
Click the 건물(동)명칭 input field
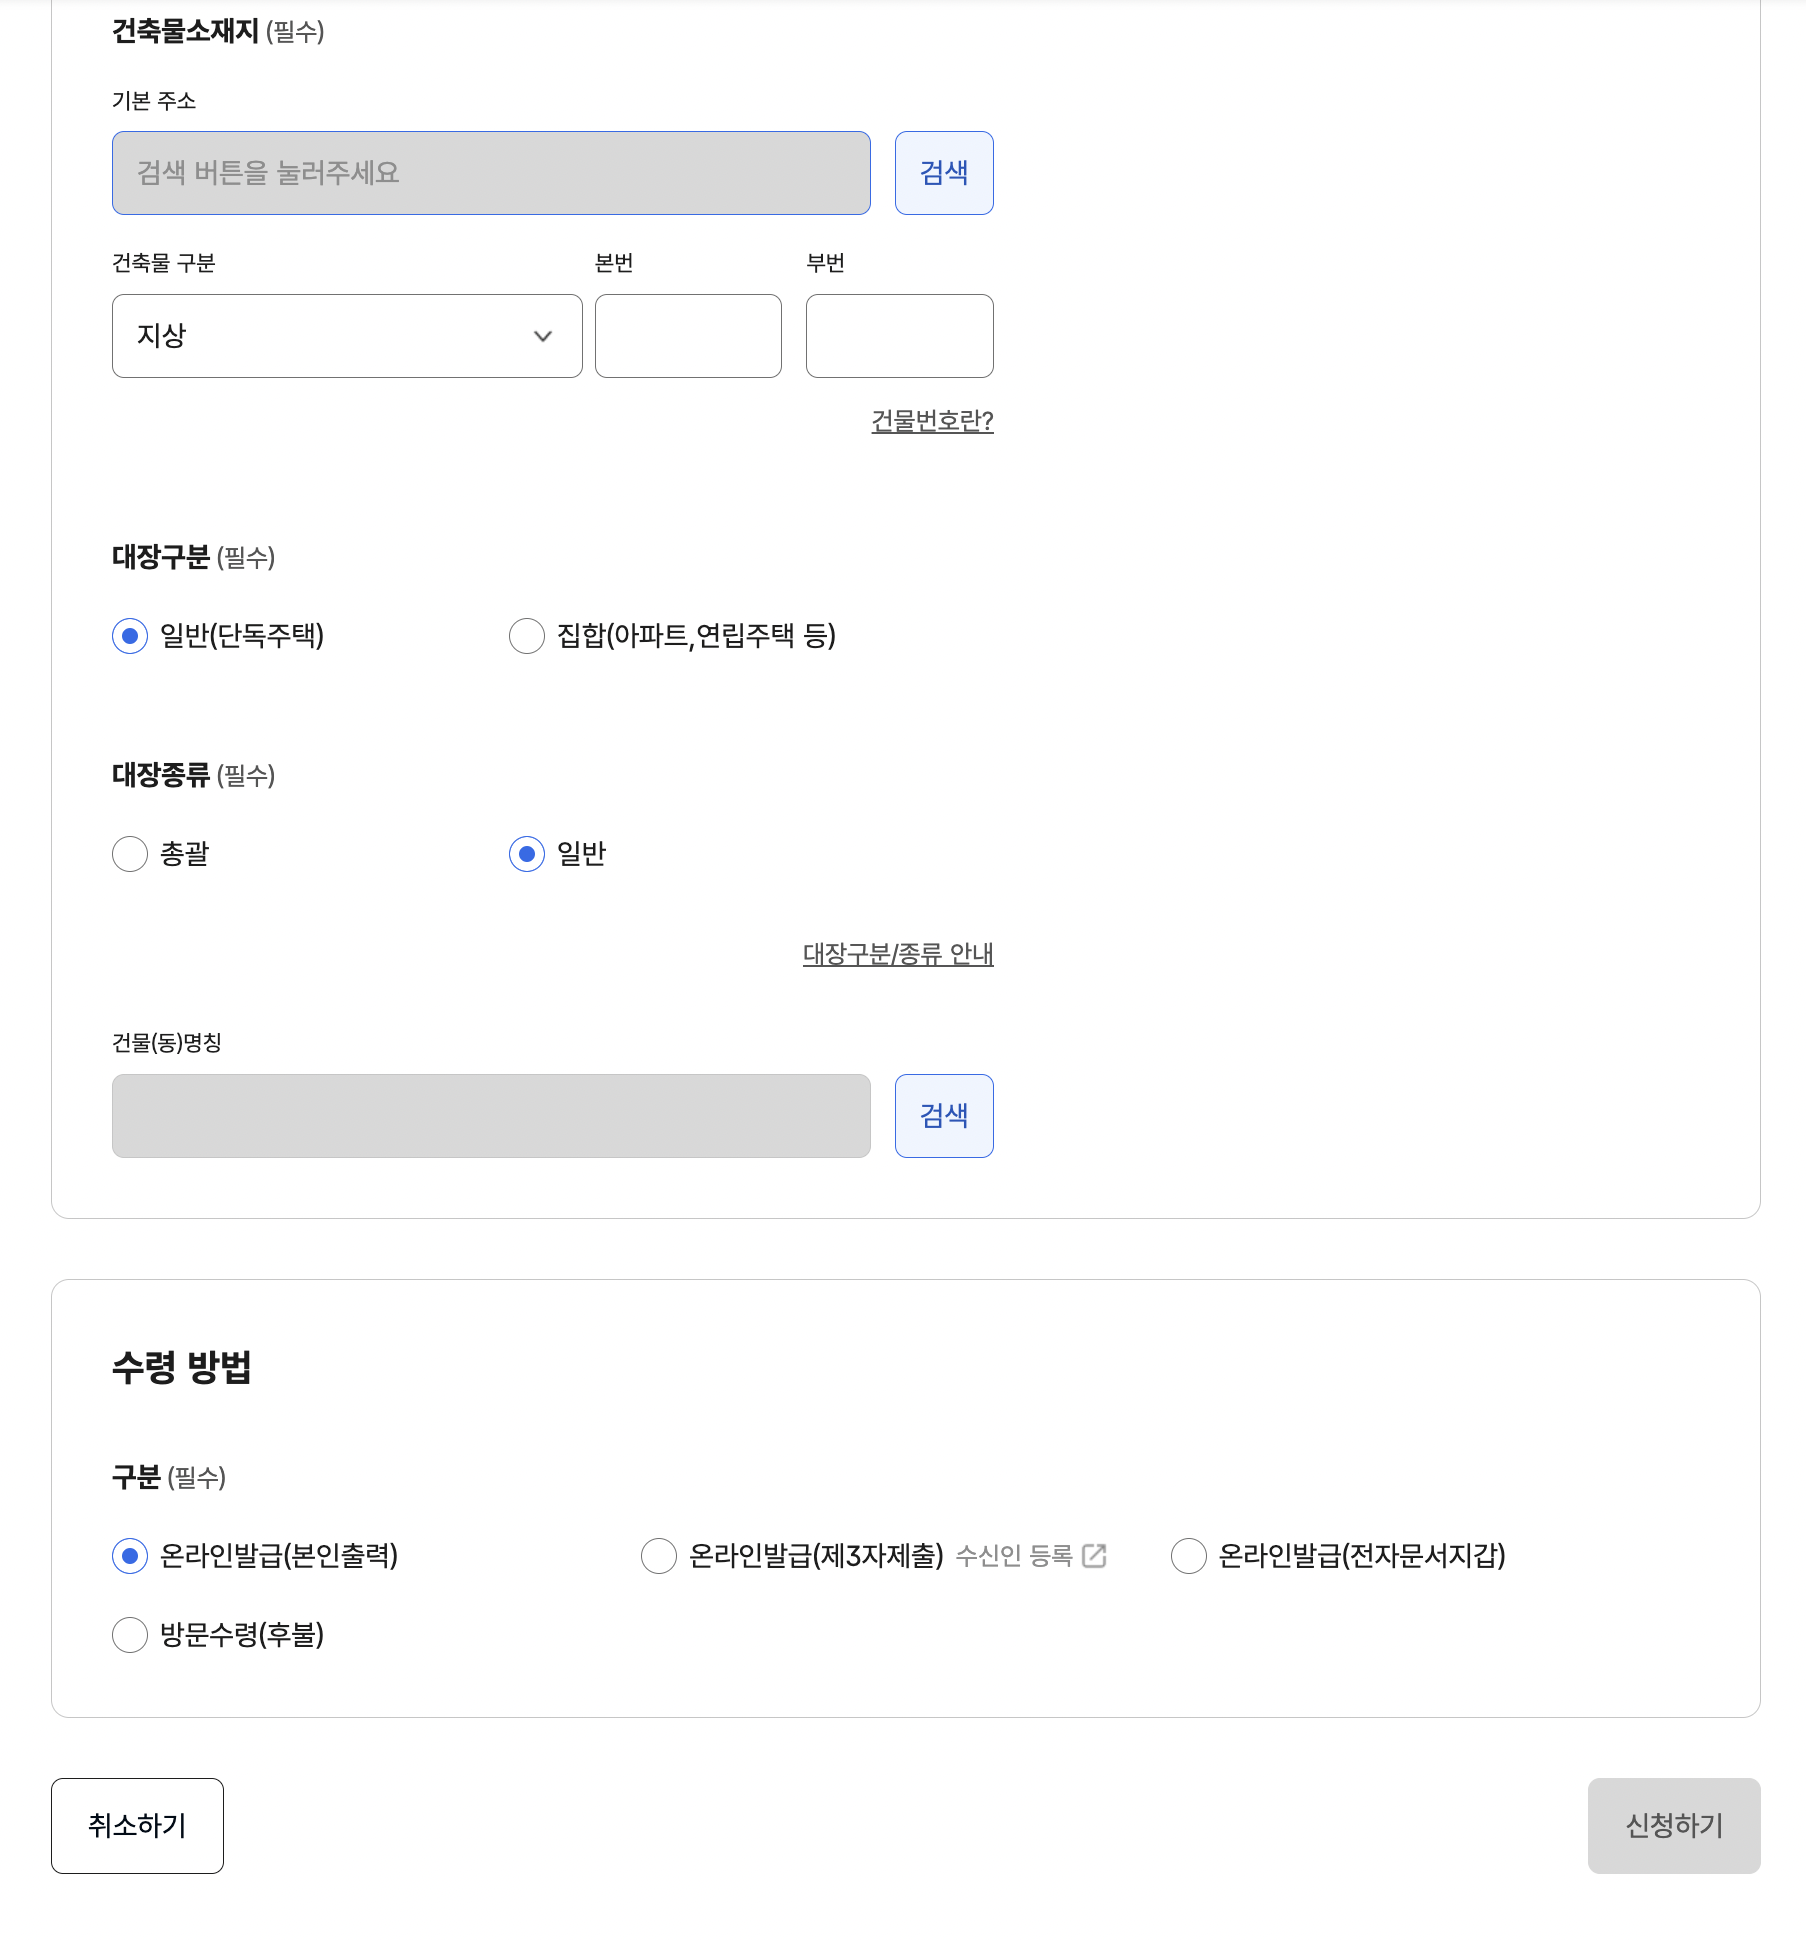click(x=491, y=1116)
